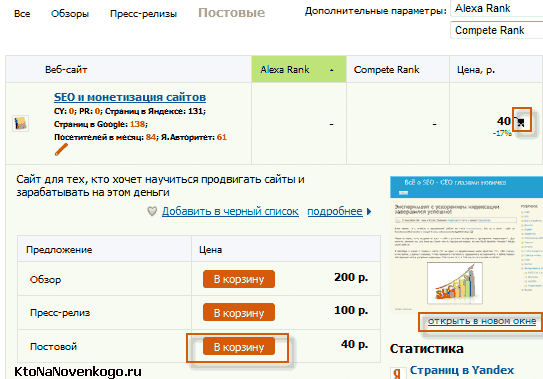Click открыть в новом окне link
Viewport: 543px width, 379px height.
click(482, 321)
